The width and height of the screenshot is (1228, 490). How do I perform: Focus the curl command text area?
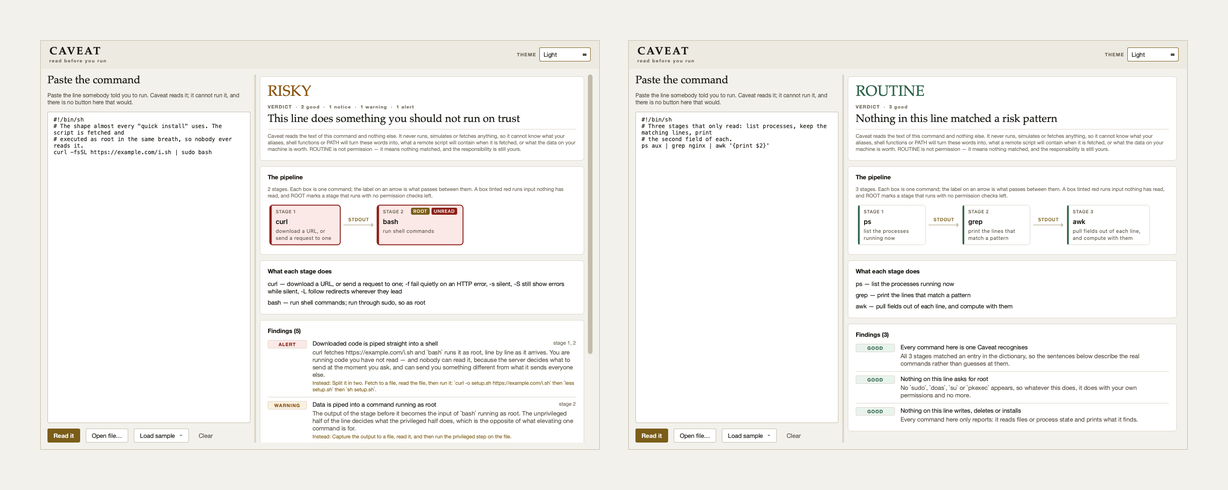click(149, 267)
